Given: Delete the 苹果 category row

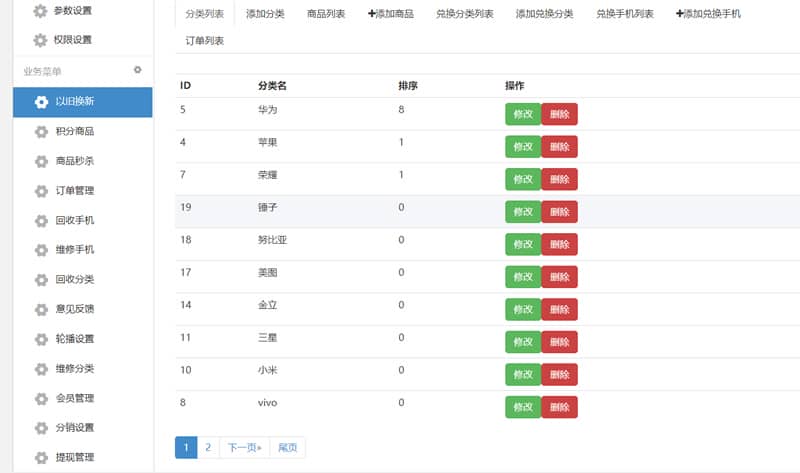Looking at the screenshot, I should (x=560, y=146).
